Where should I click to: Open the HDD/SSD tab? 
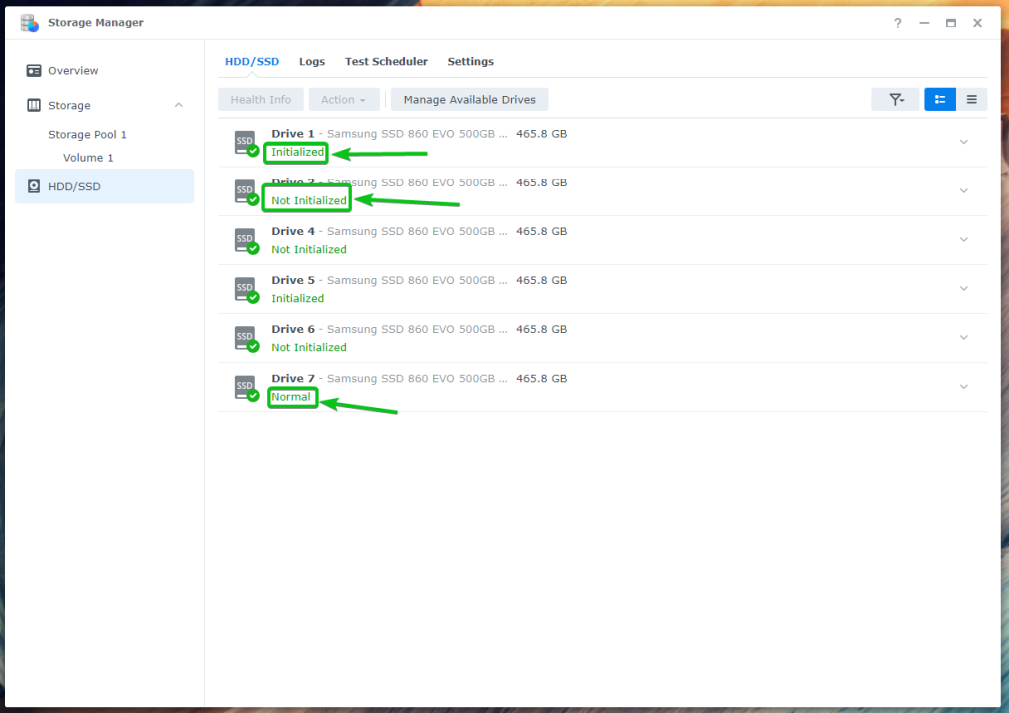click(x=252, y=62)
